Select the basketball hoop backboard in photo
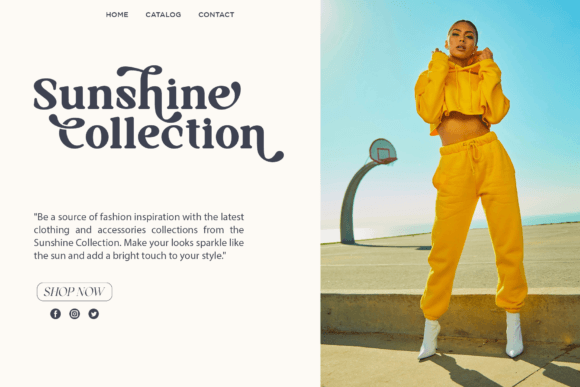This screenshot has width=580, height=387. (x=382, y=151)
